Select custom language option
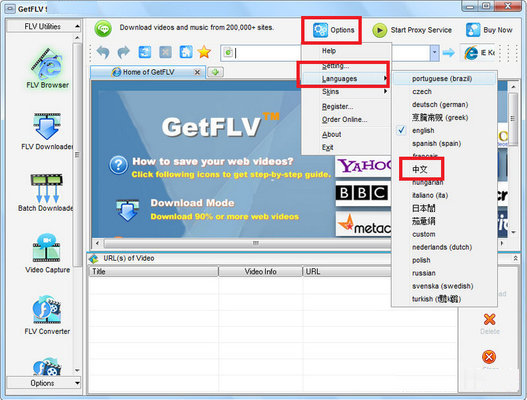The height and width of the screenshot is (400, 527). (x=444, y=234)
